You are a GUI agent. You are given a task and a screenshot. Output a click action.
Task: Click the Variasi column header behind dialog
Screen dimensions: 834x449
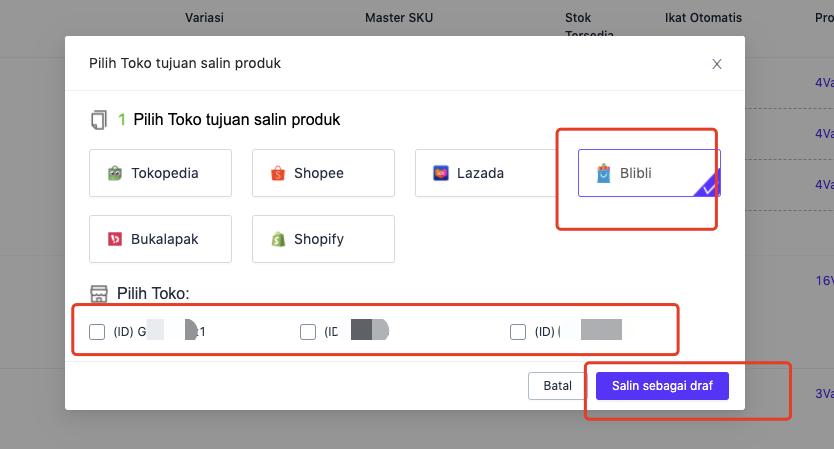(x=204, y=18)
